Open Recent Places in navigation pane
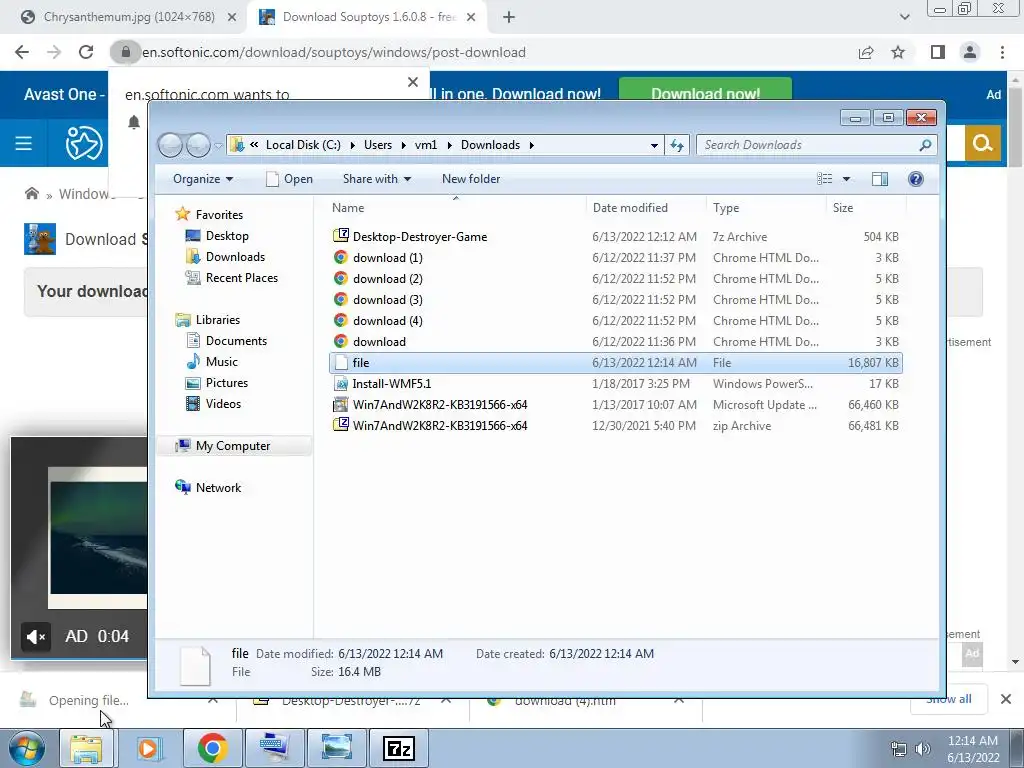Image resolution: width=1024 pixels, height=768 pixels. 242,278
